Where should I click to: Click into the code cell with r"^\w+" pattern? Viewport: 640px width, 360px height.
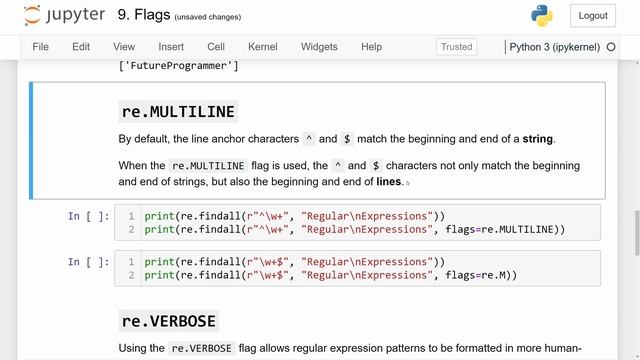pos(357,222)
